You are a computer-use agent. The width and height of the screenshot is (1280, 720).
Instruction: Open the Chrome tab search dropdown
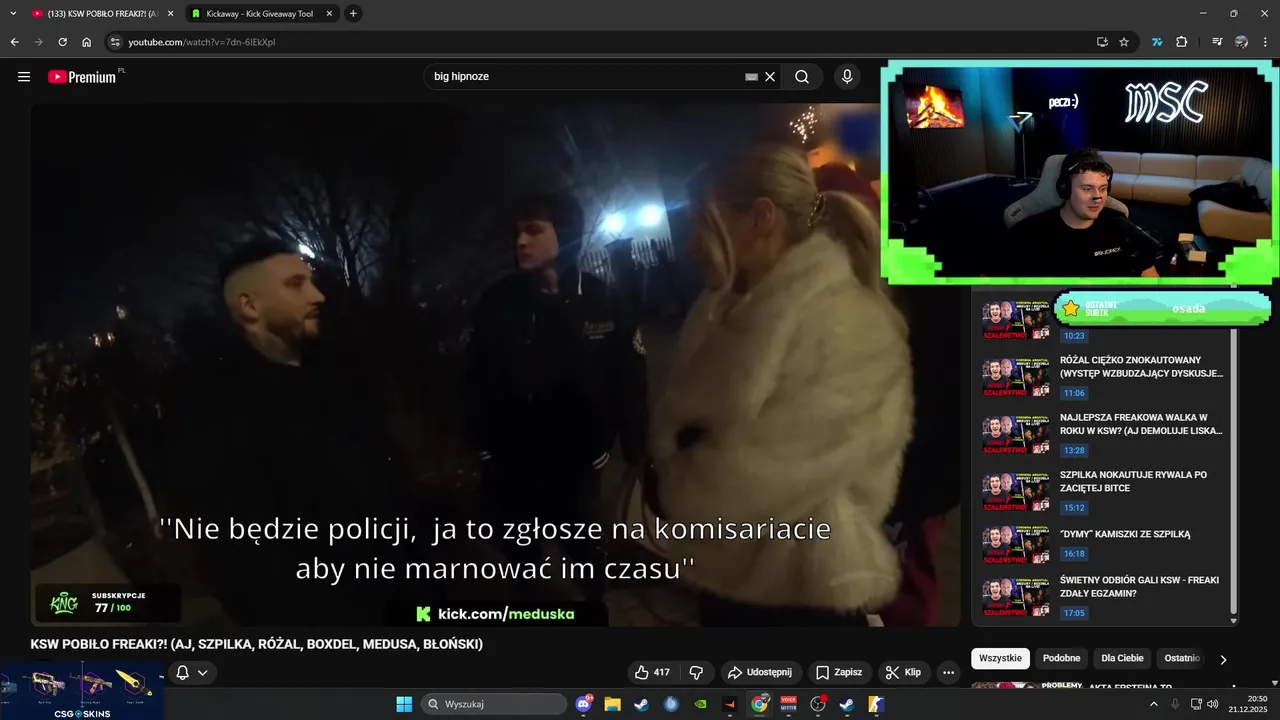(x=13, y=13)
